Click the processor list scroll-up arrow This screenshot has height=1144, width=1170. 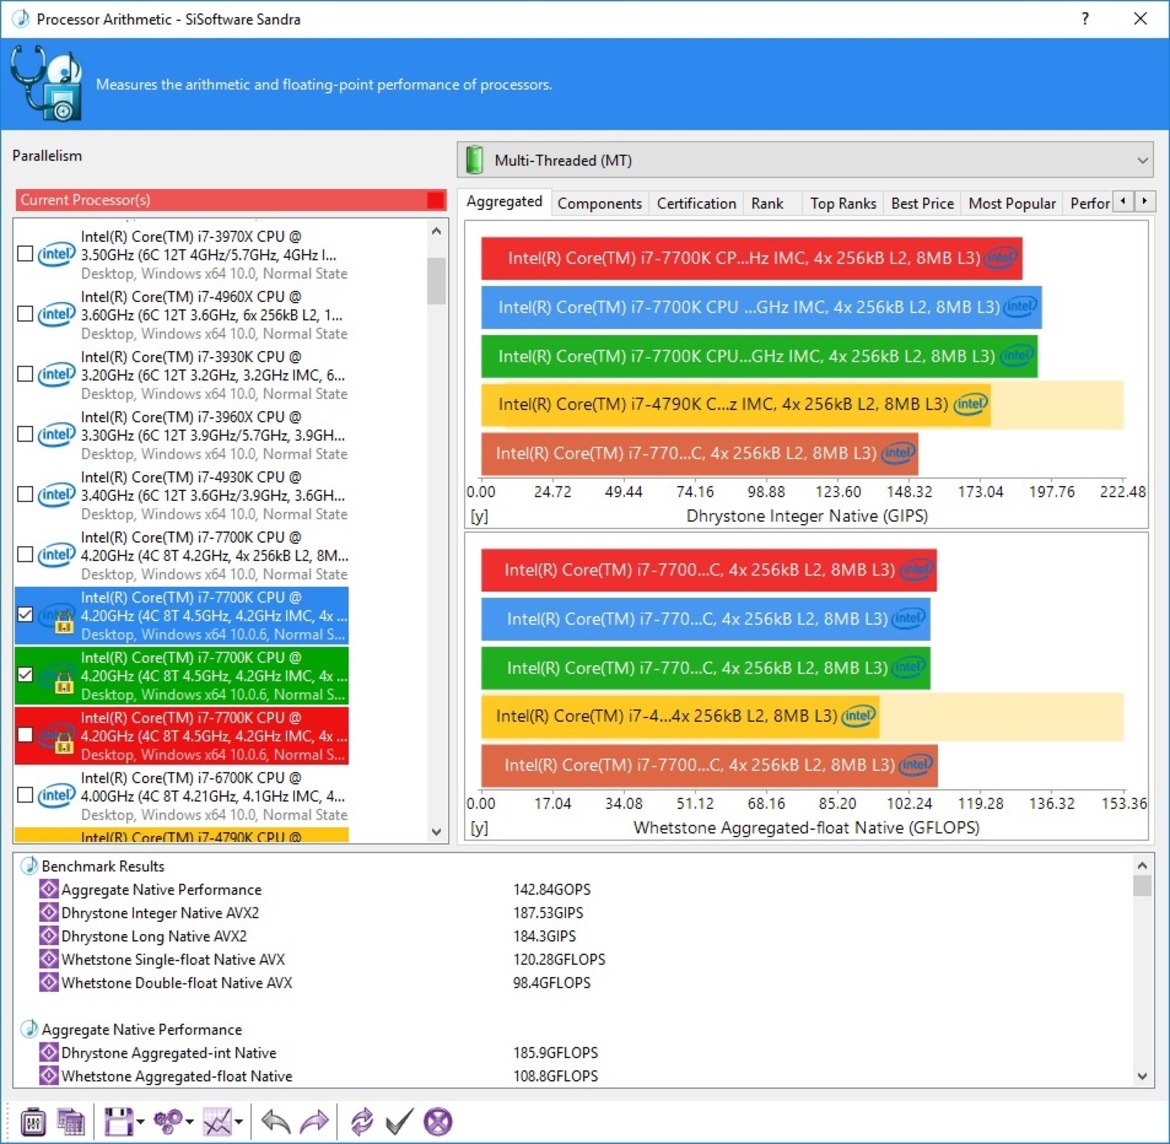[x=437, y=231]
